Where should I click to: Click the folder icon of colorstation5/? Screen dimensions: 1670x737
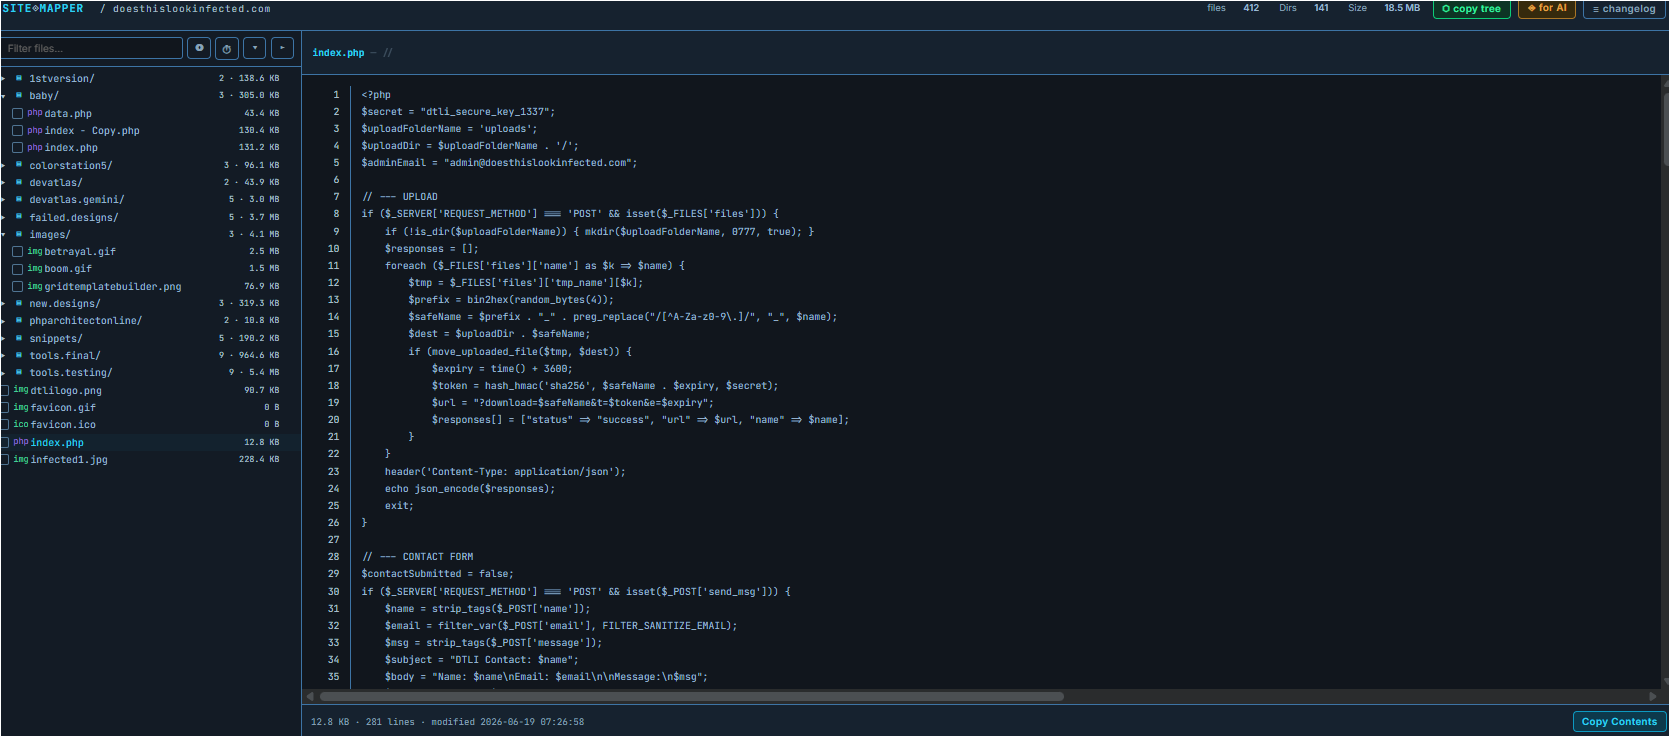point(19,165)
